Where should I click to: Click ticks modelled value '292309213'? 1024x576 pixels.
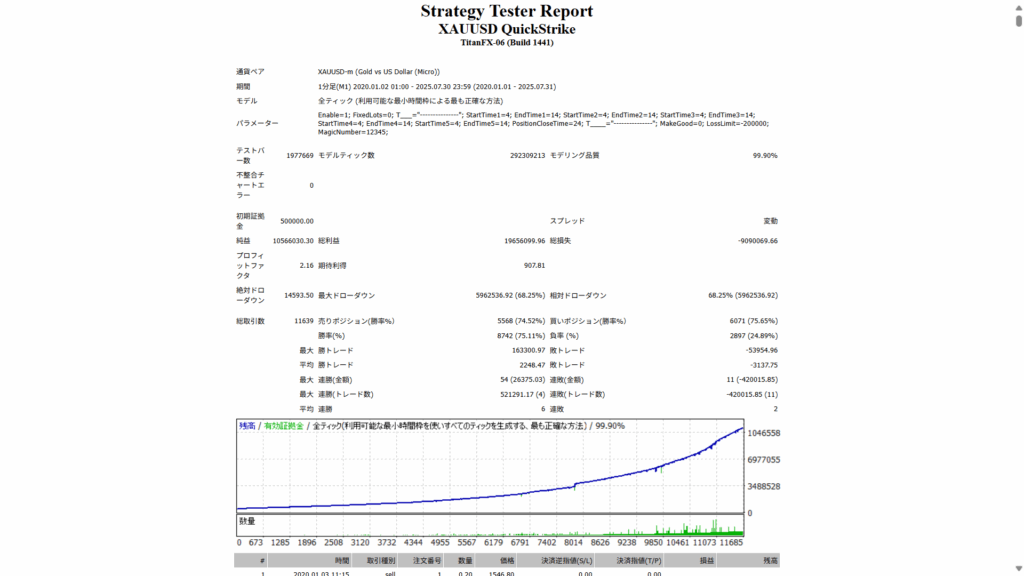coord(527,155)
